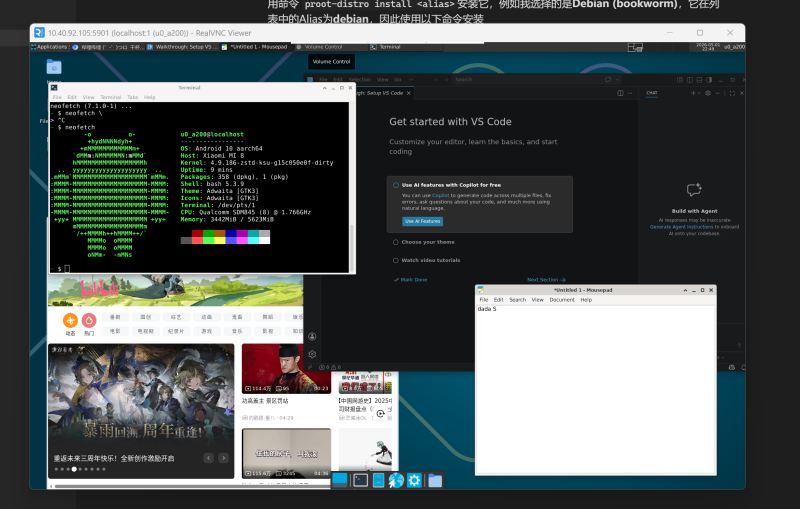This screenshot has height=509, width=800.
Task: Close the Setup VS Code walkthrough tab
Action: [x=409, y=93]
